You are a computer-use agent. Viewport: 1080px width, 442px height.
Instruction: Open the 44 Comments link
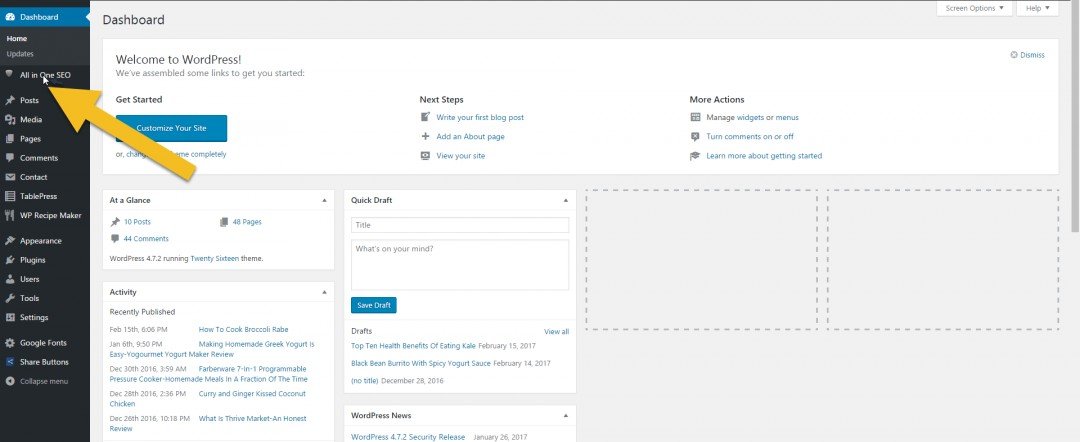pyautogui.click(x=146, y=239)
